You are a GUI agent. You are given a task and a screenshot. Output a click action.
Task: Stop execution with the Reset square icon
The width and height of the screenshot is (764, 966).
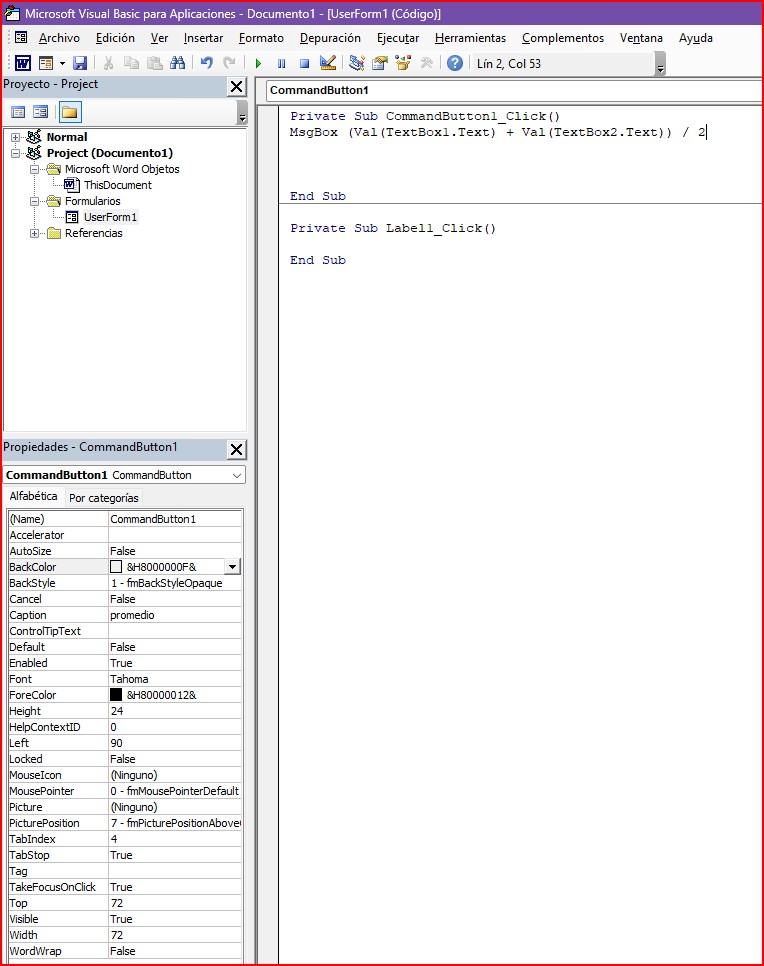tap(304, 63)
